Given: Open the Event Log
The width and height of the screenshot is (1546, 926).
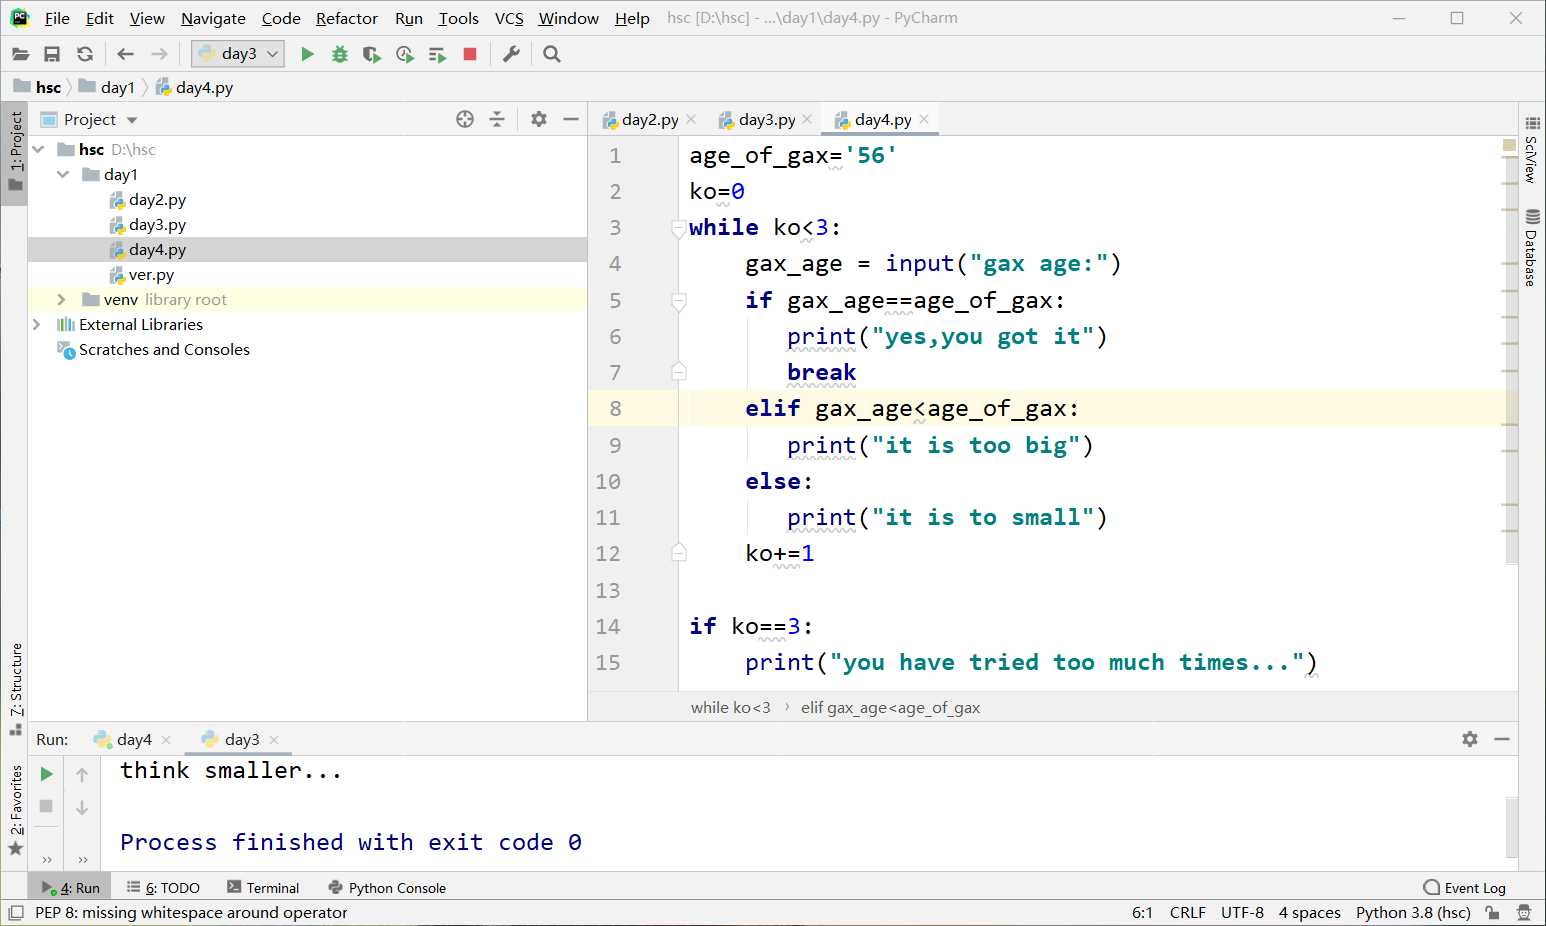Looking at the screenshot, I should pyautogui.click(x=1464, y=888).
